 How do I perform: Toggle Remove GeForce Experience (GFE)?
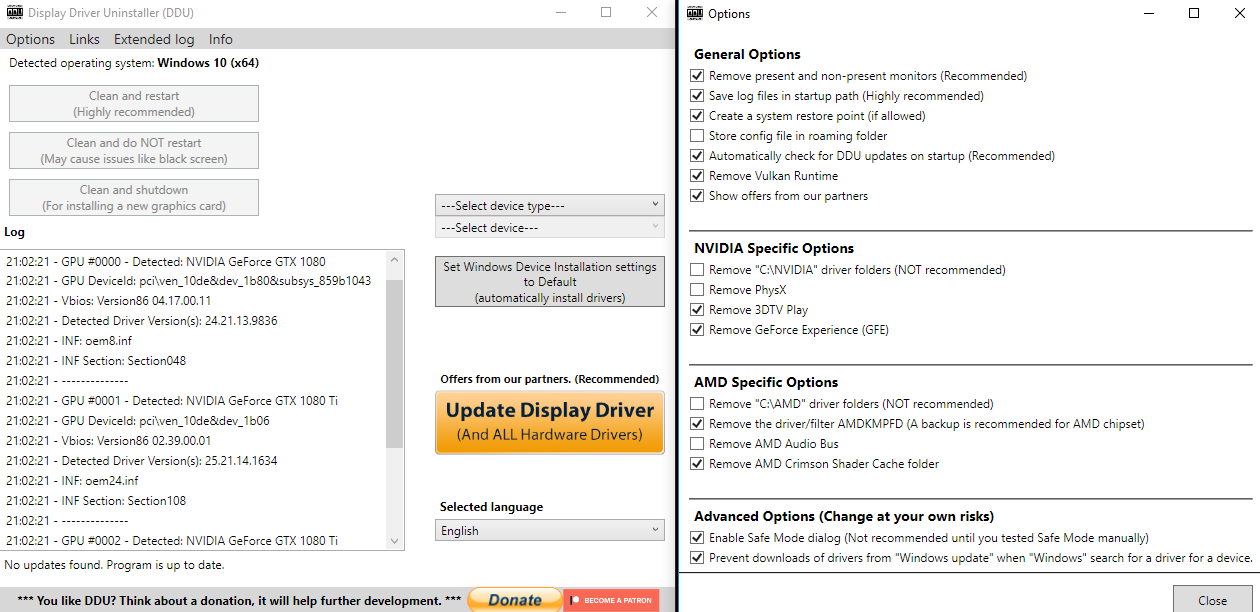(697, 330)
